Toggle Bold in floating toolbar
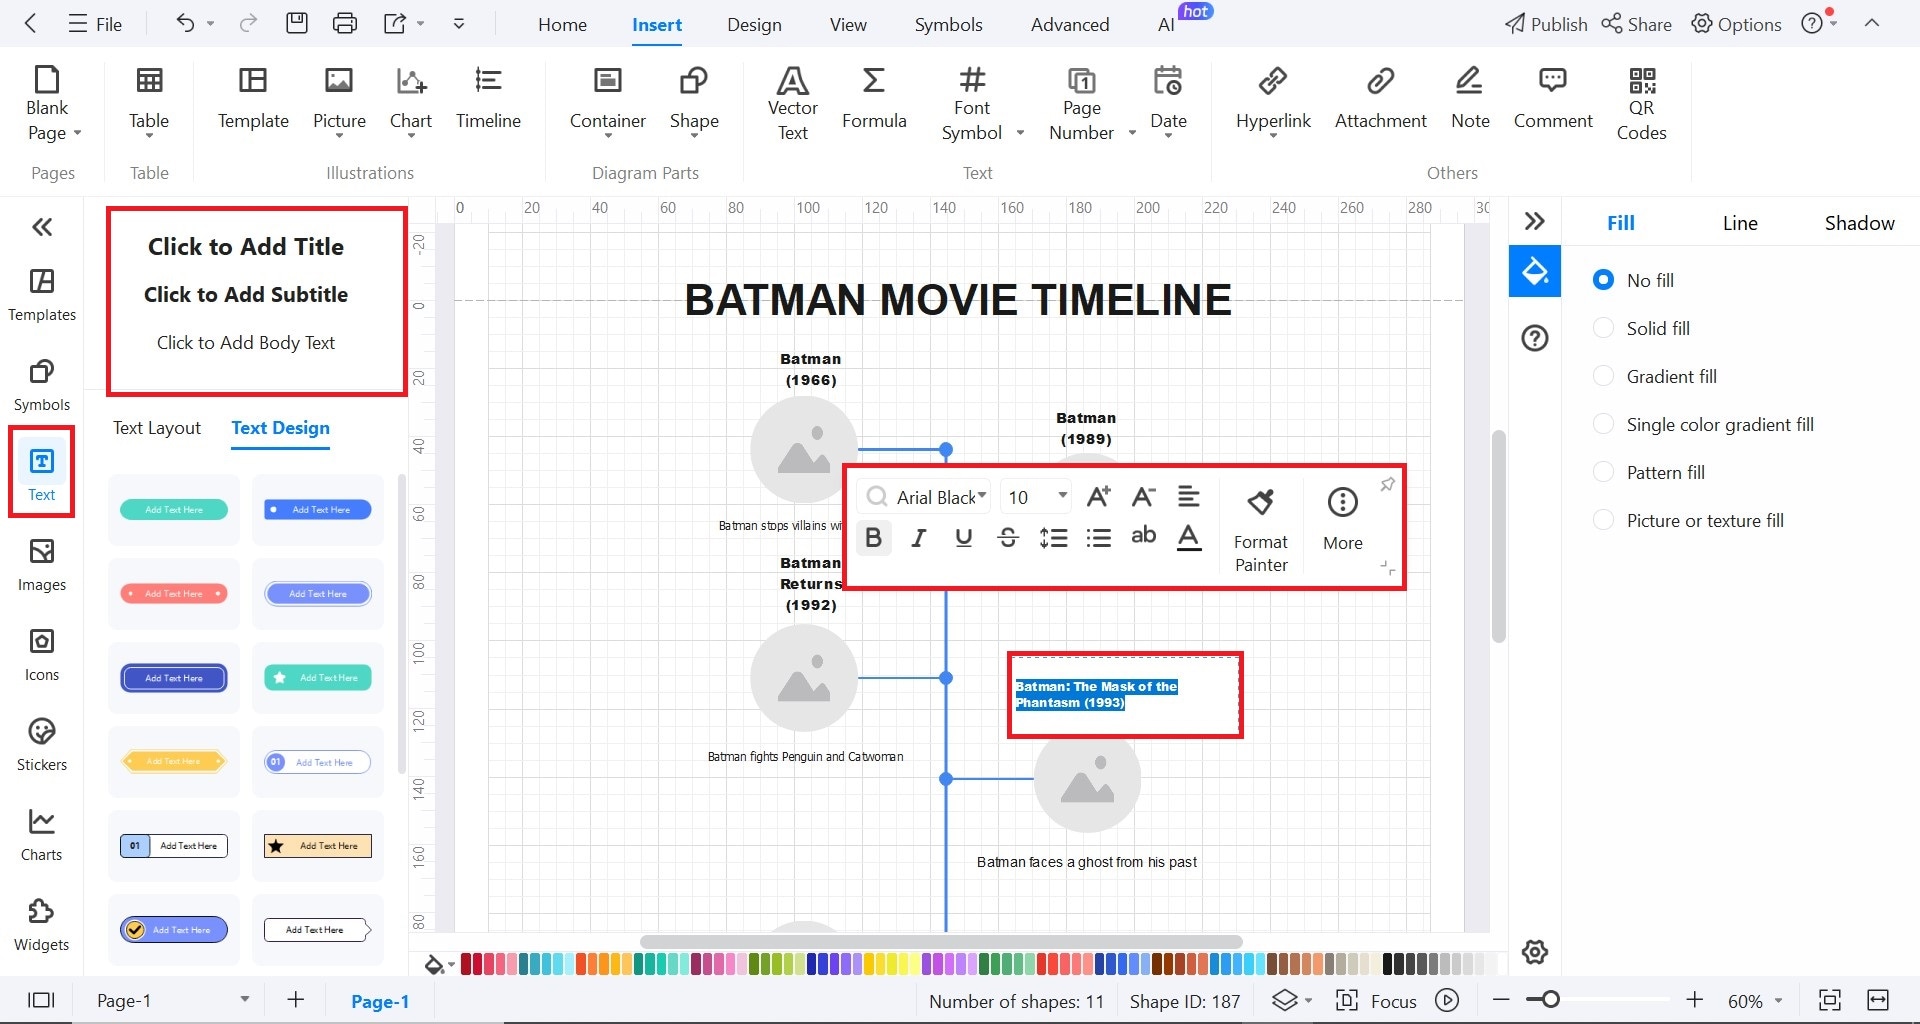1920x1024 pixels. coord(873,538)
